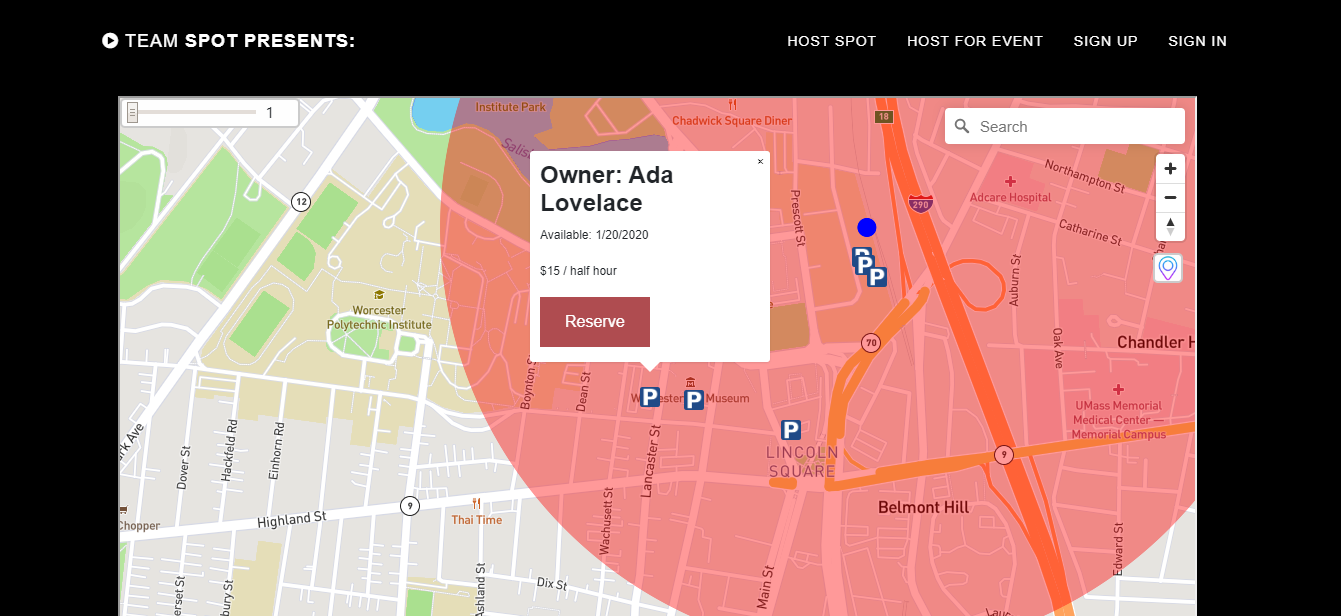
Task: Click the Belmont Hill label
Action: pyautogui.click(x=923, y=507)
